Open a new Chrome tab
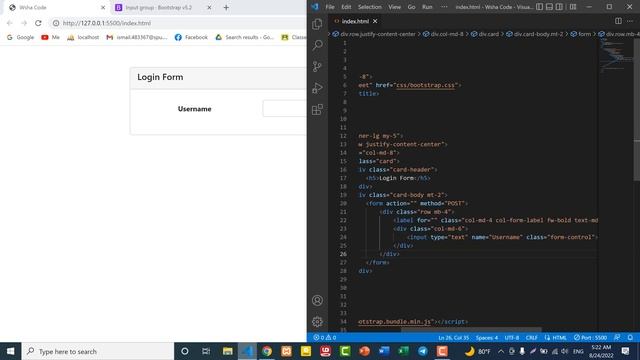The width and height of the screenshot is (640, 360). [226, 7]
